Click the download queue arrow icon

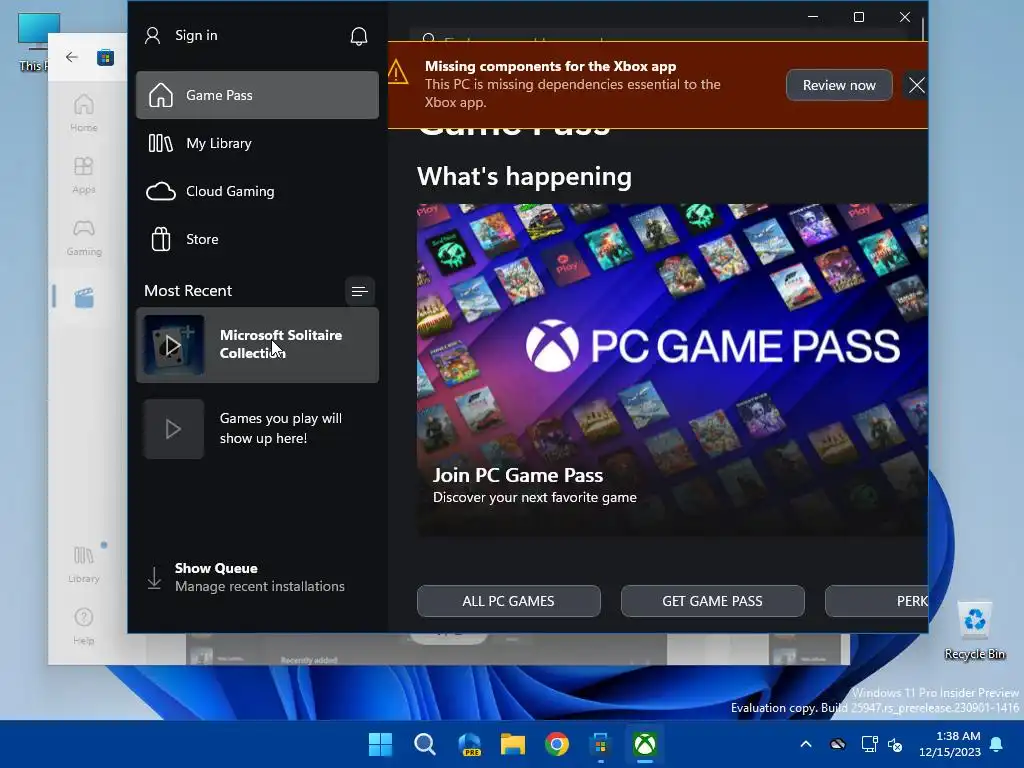(154, 578)
